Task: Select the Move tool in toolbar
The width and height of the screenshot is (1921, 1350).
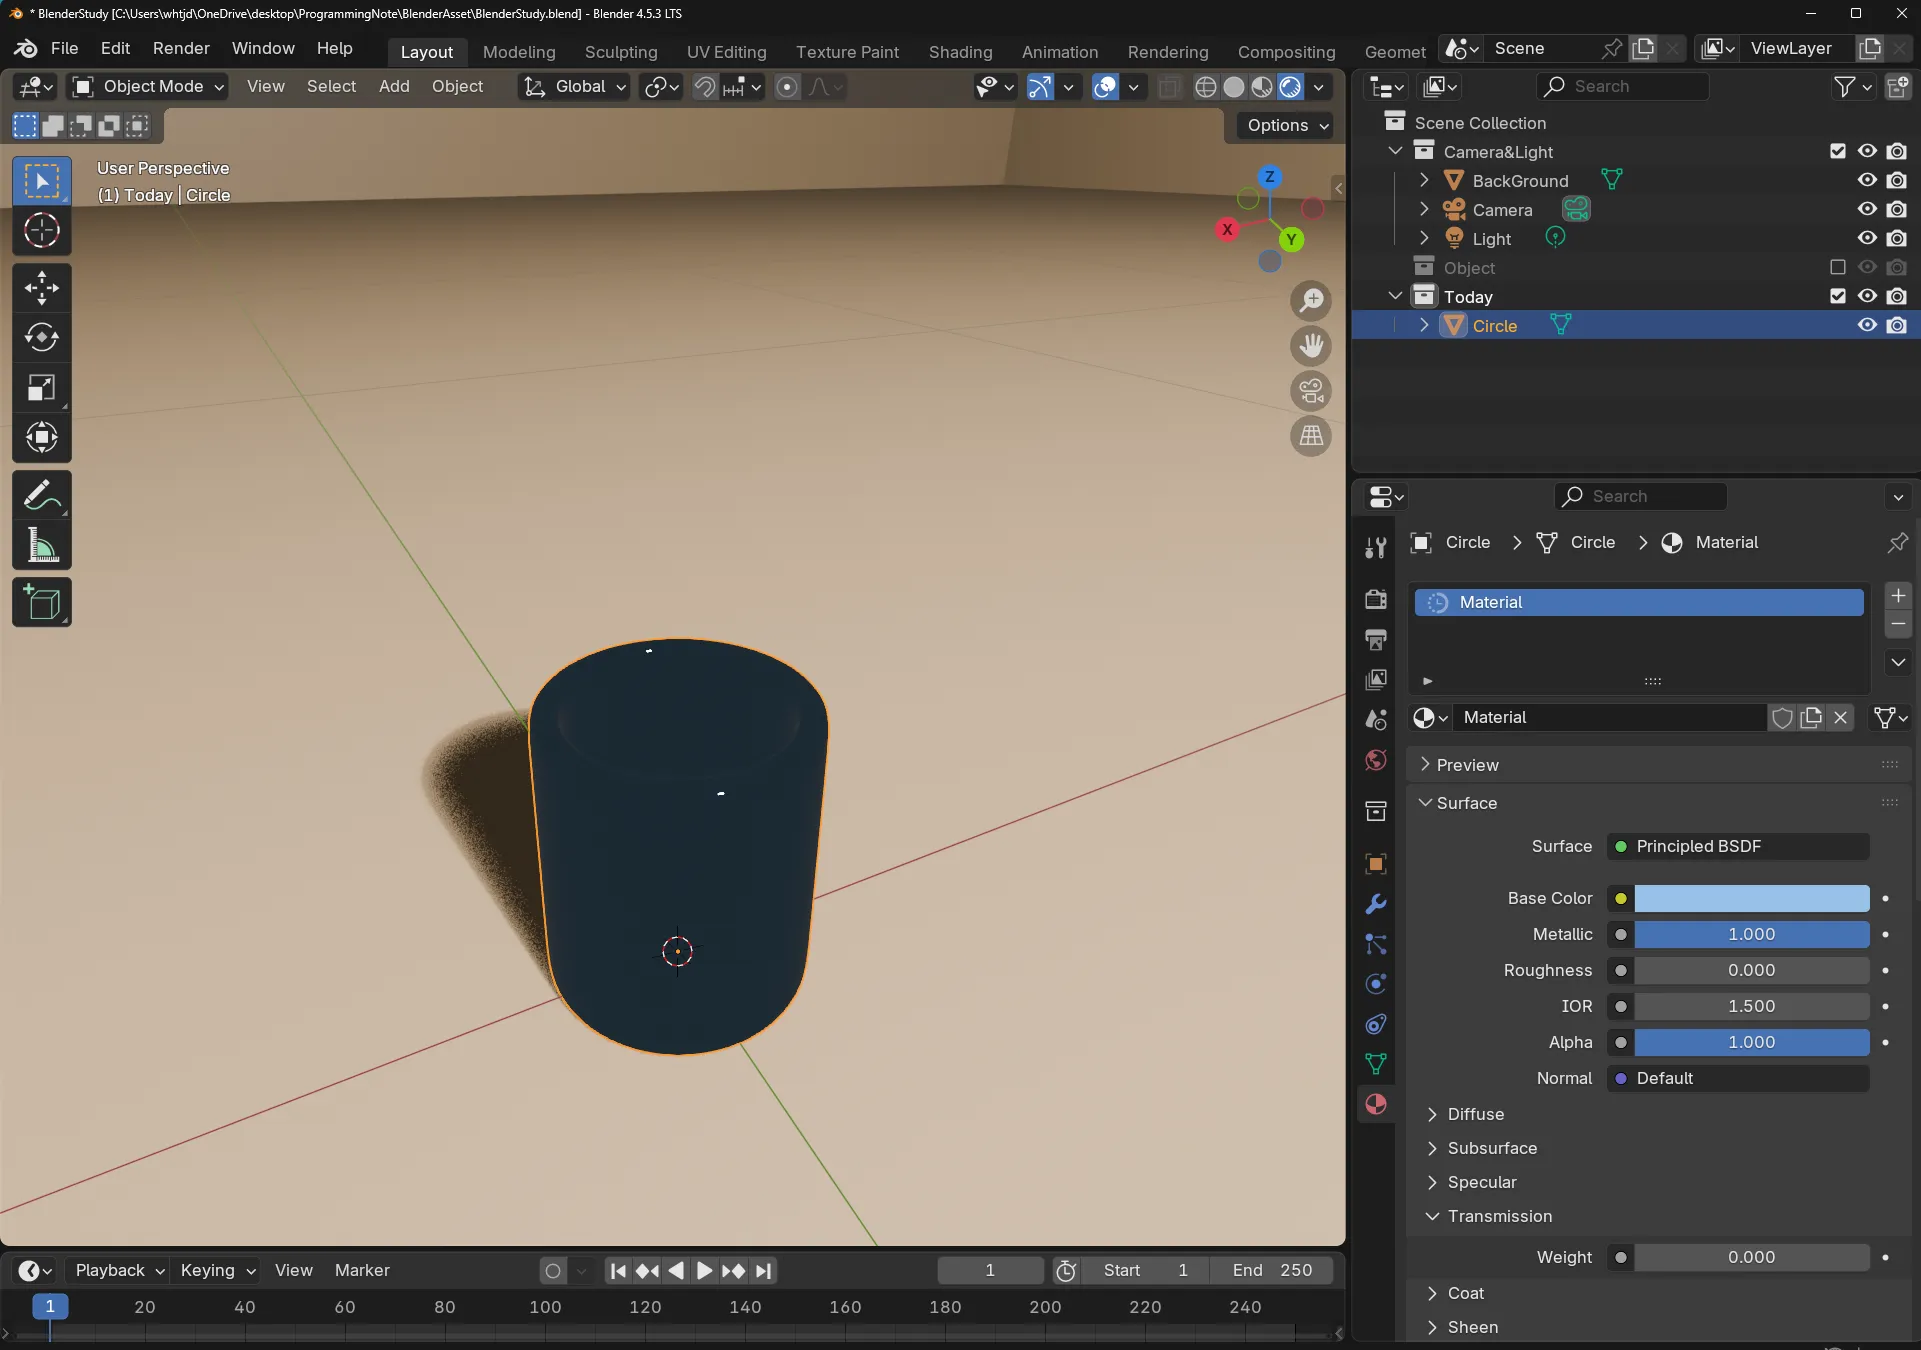Action: [41, 288]
